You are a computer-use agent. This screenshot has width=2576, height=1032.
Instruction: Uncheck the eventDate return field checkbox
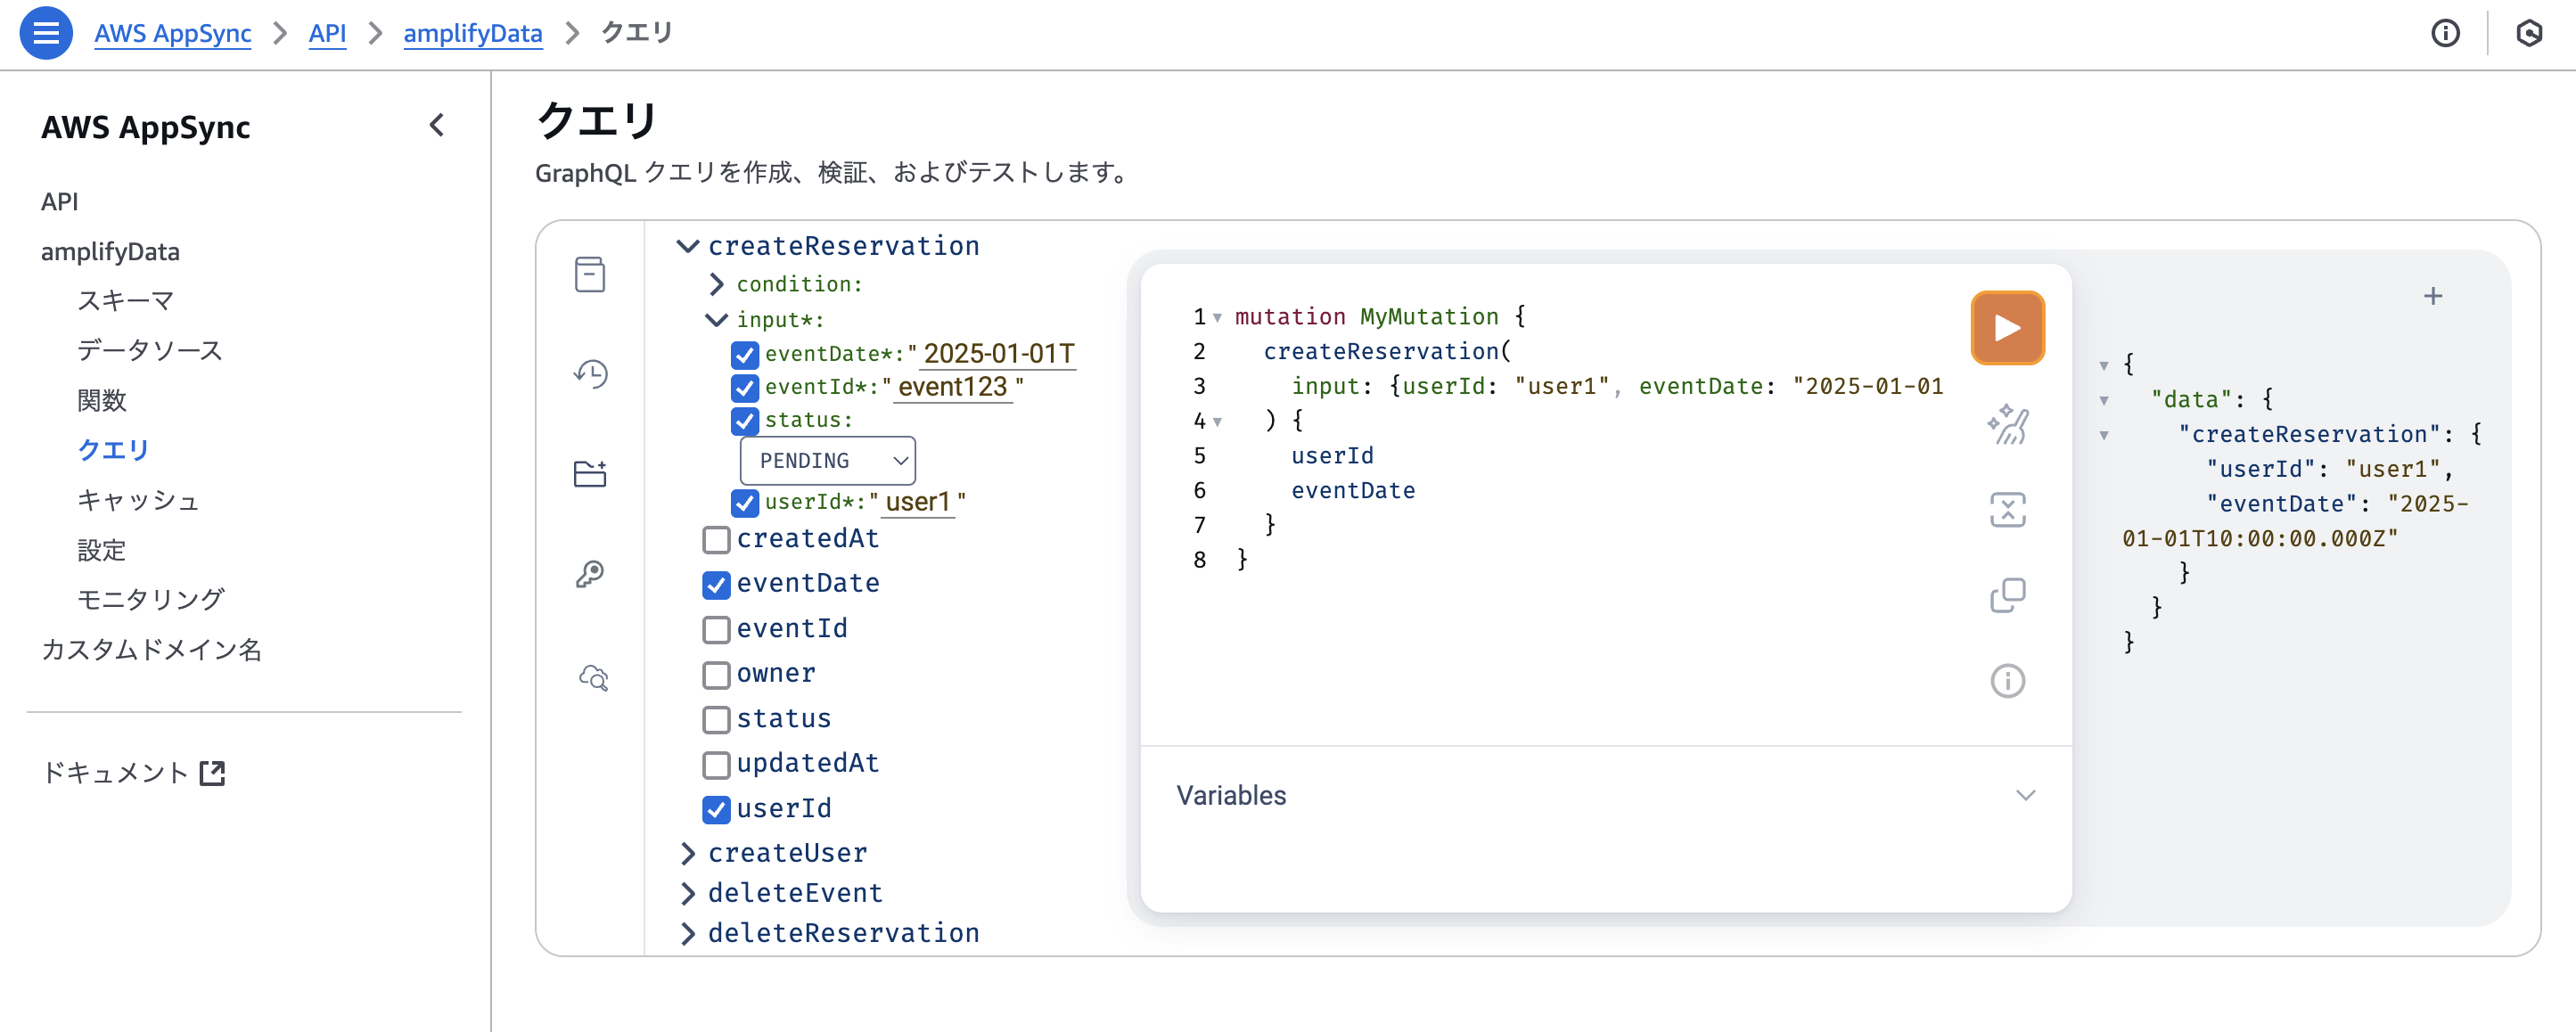[x=716, y=585]
